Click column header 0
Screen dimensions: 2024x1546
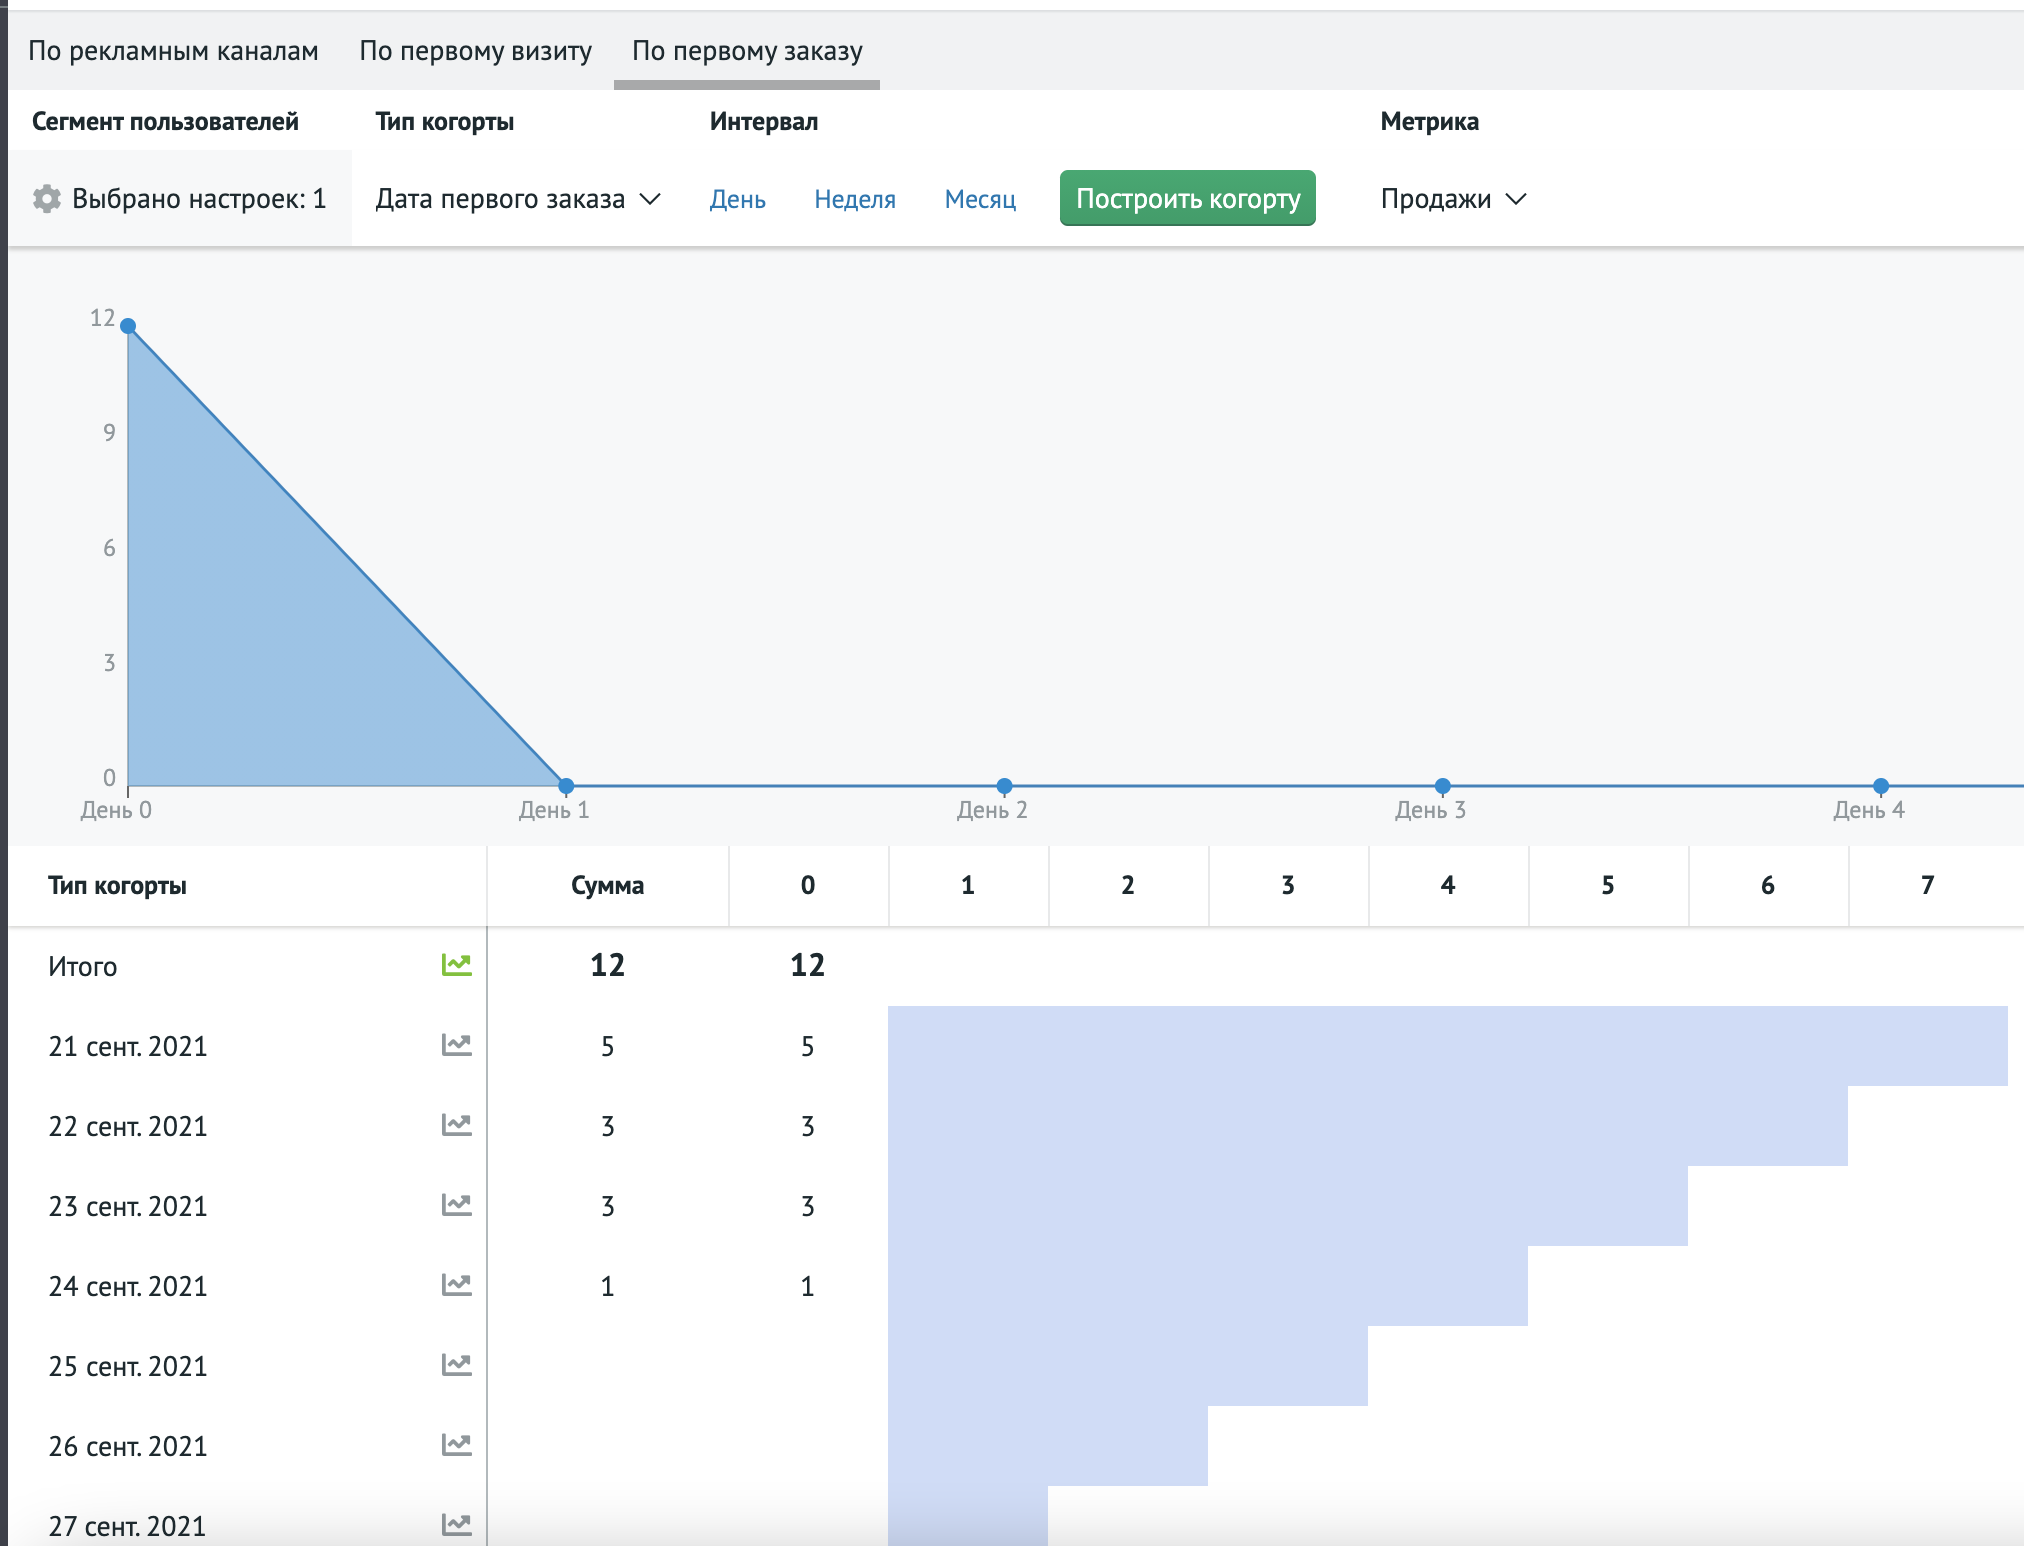tap(808, 885)
